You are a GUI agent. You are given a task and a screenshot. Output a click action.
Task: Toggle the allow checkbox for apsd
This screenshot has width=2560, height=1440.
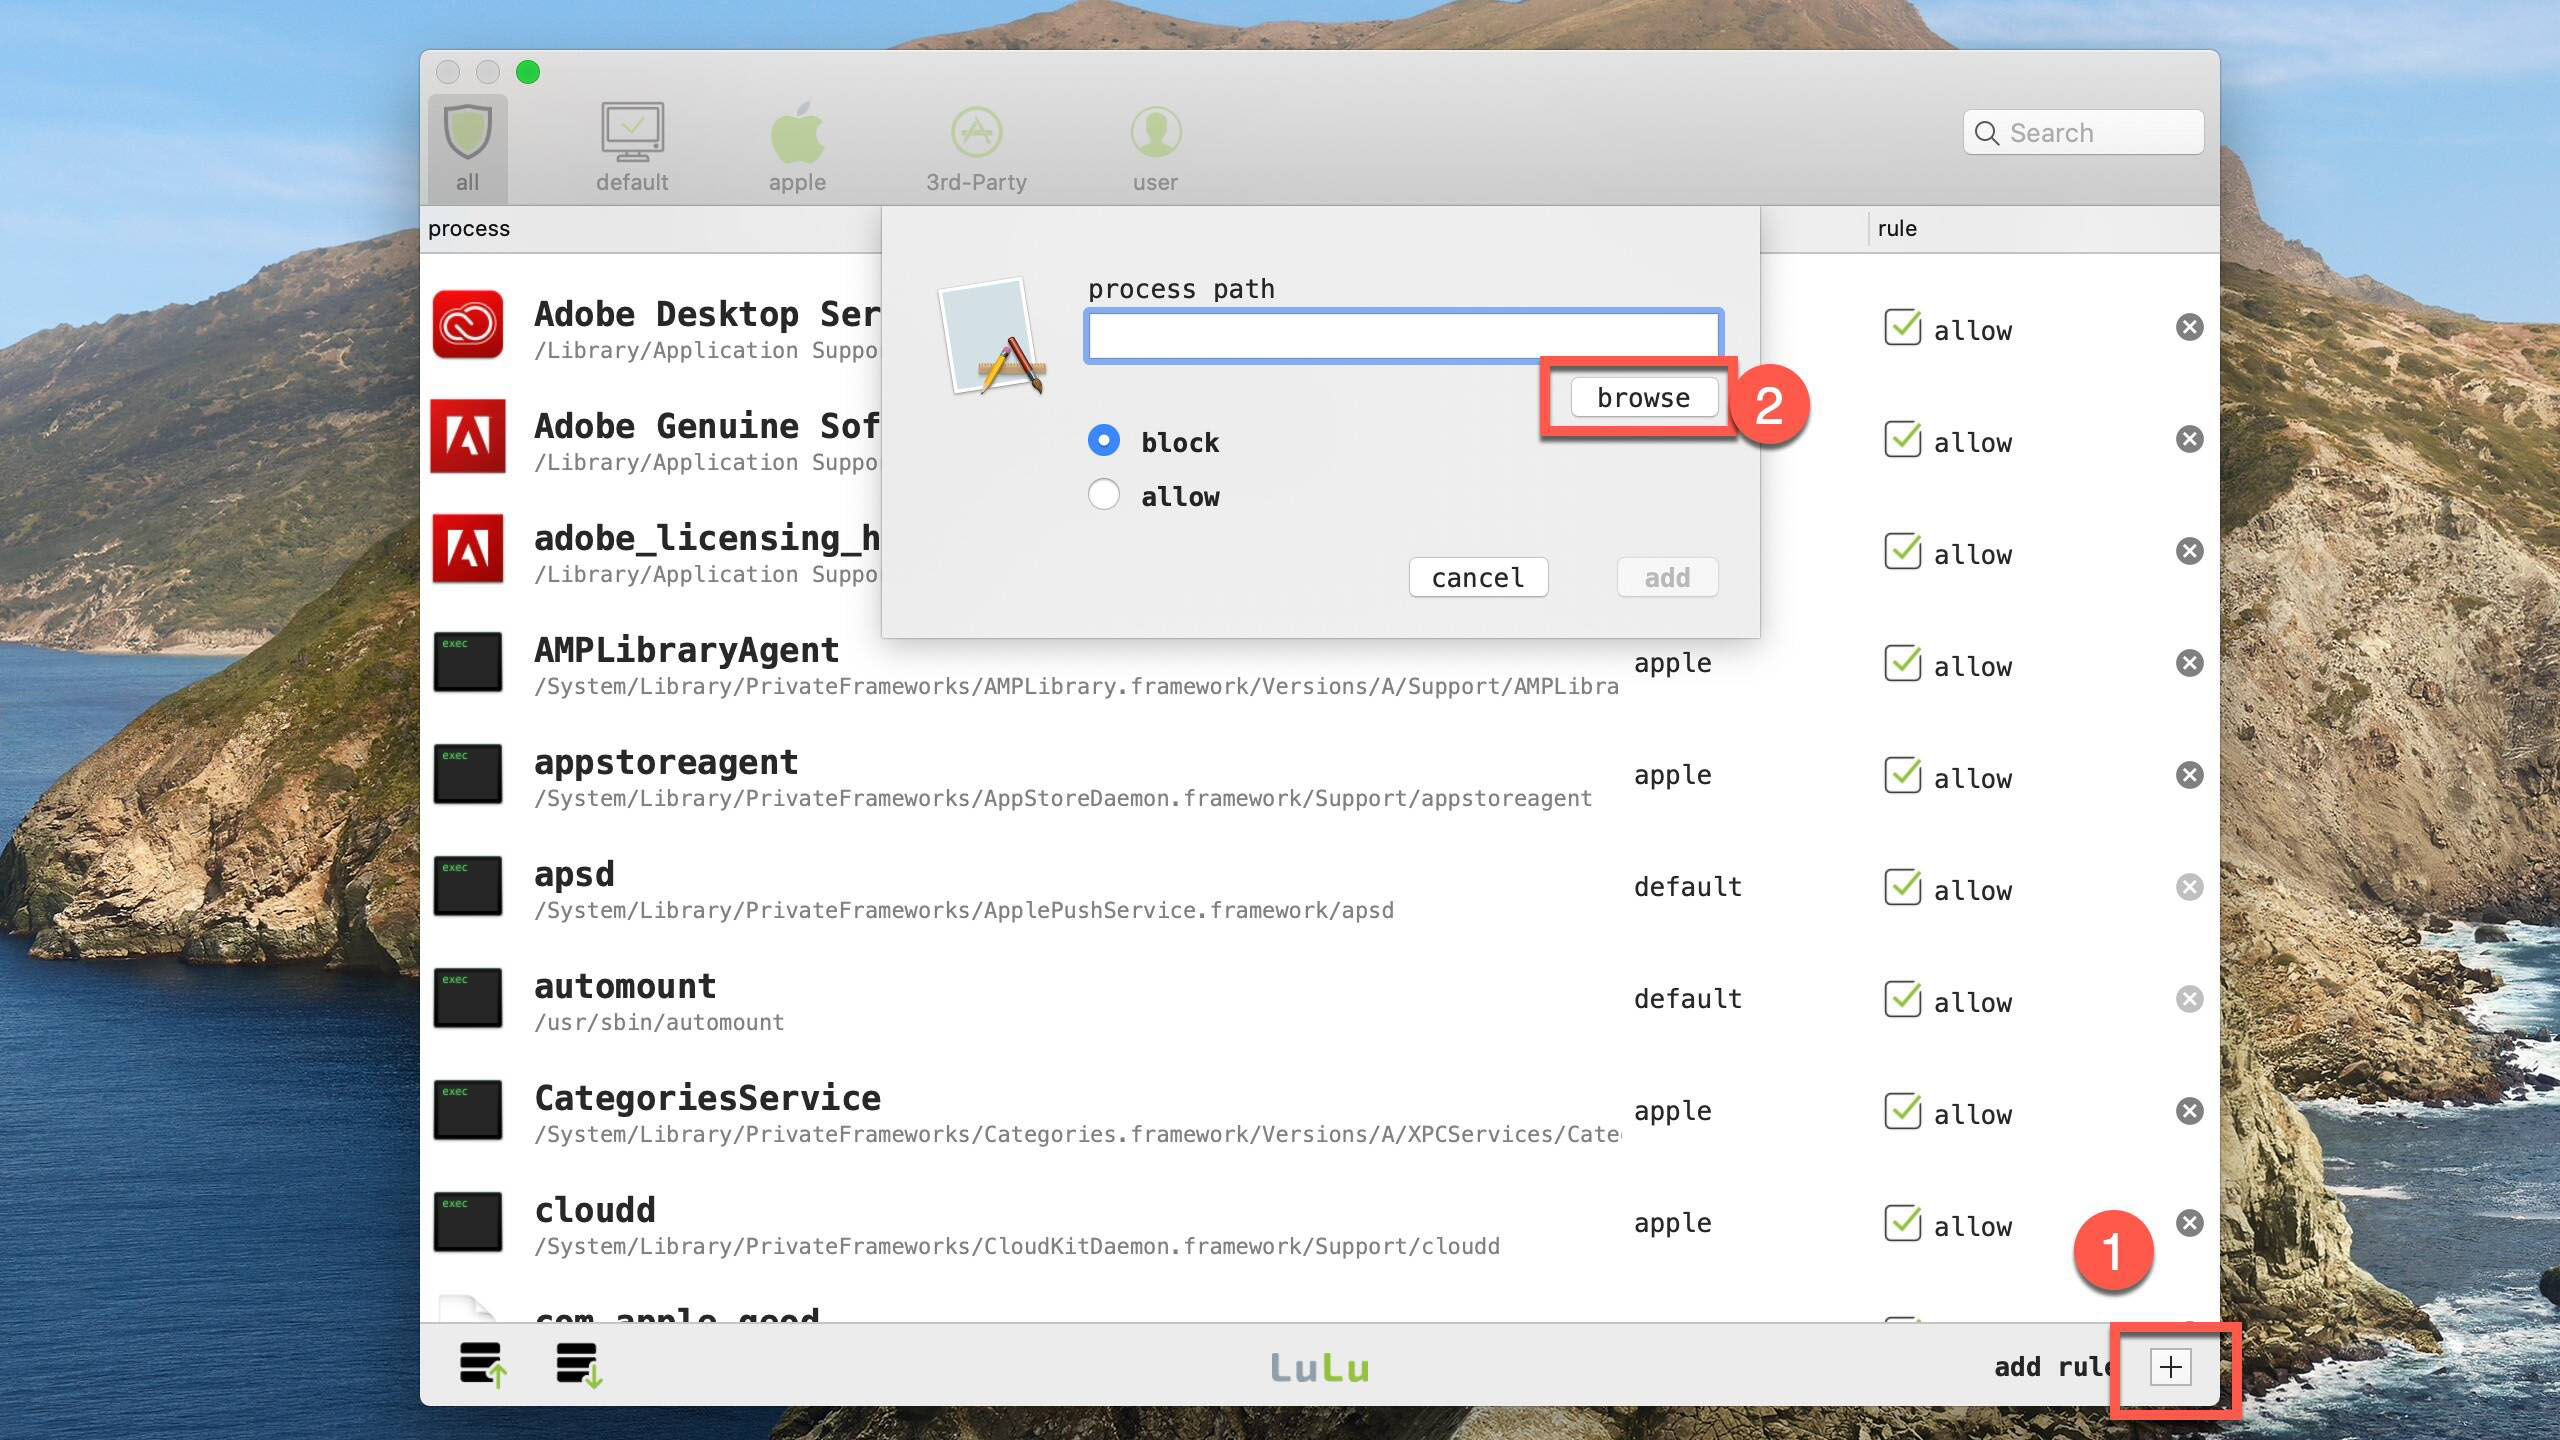(1901, 888)
